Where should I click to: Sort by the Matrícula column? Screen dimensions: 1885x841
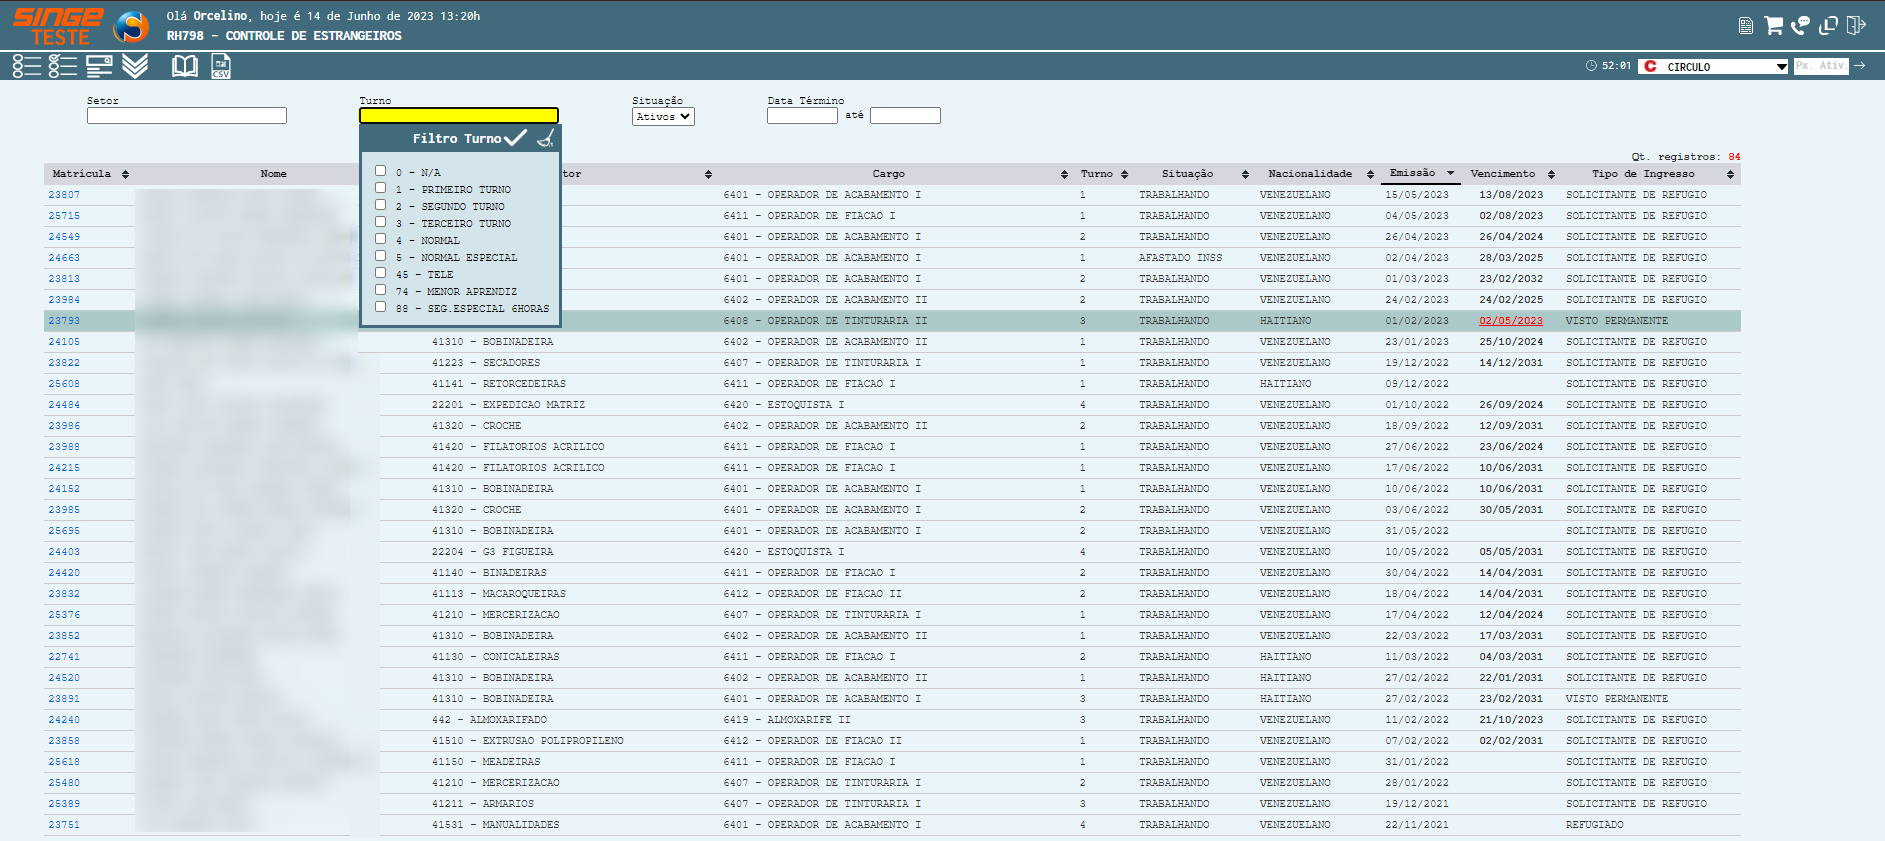(x=90, y=174)
